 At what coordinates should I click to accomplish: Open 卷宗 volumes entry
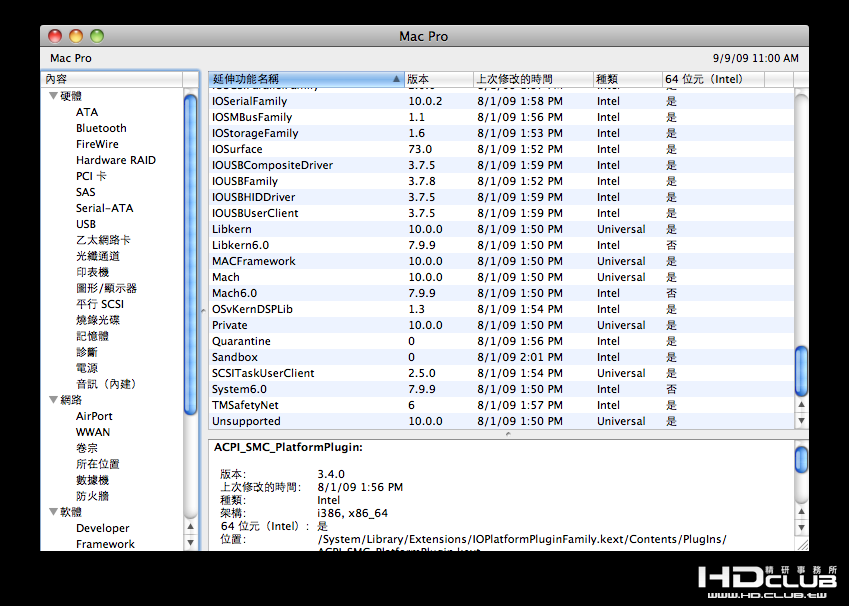[x=87, y=448]
